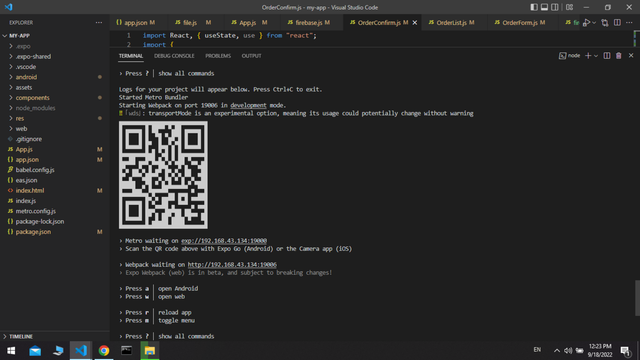Expand the components folder
Screen dimensions: 640x360
tap(55, 98)
